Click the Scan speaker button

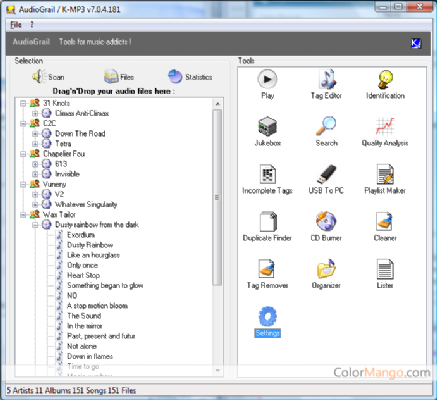click(x=48, y=77)
